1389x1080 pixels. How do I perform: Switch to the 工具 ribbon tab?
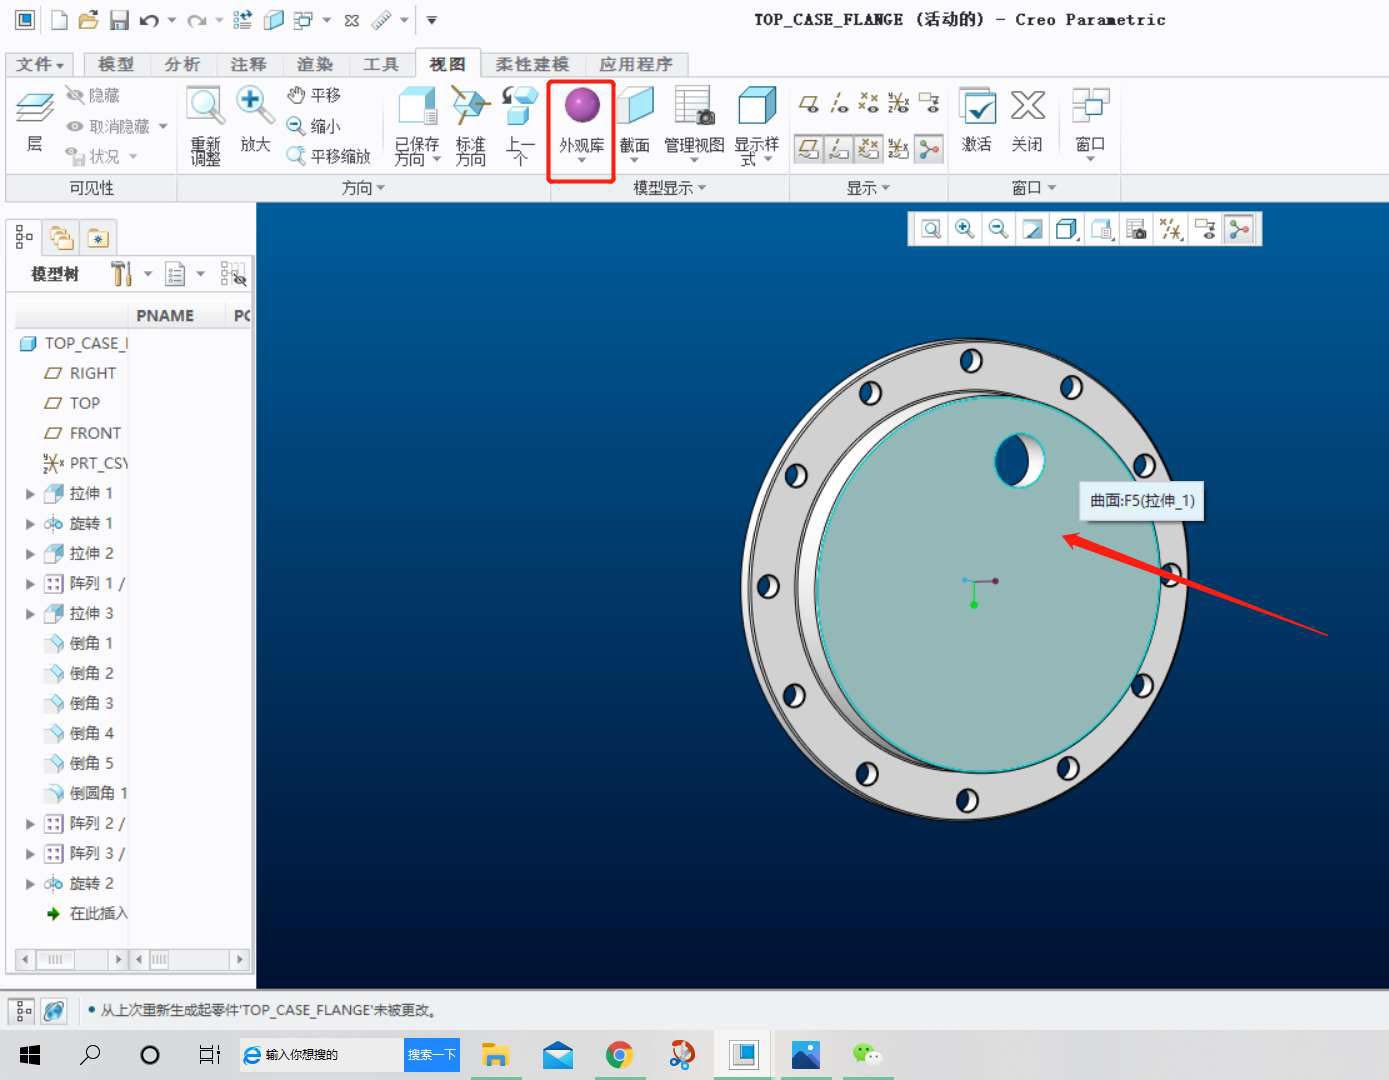(x=380, y=64)
